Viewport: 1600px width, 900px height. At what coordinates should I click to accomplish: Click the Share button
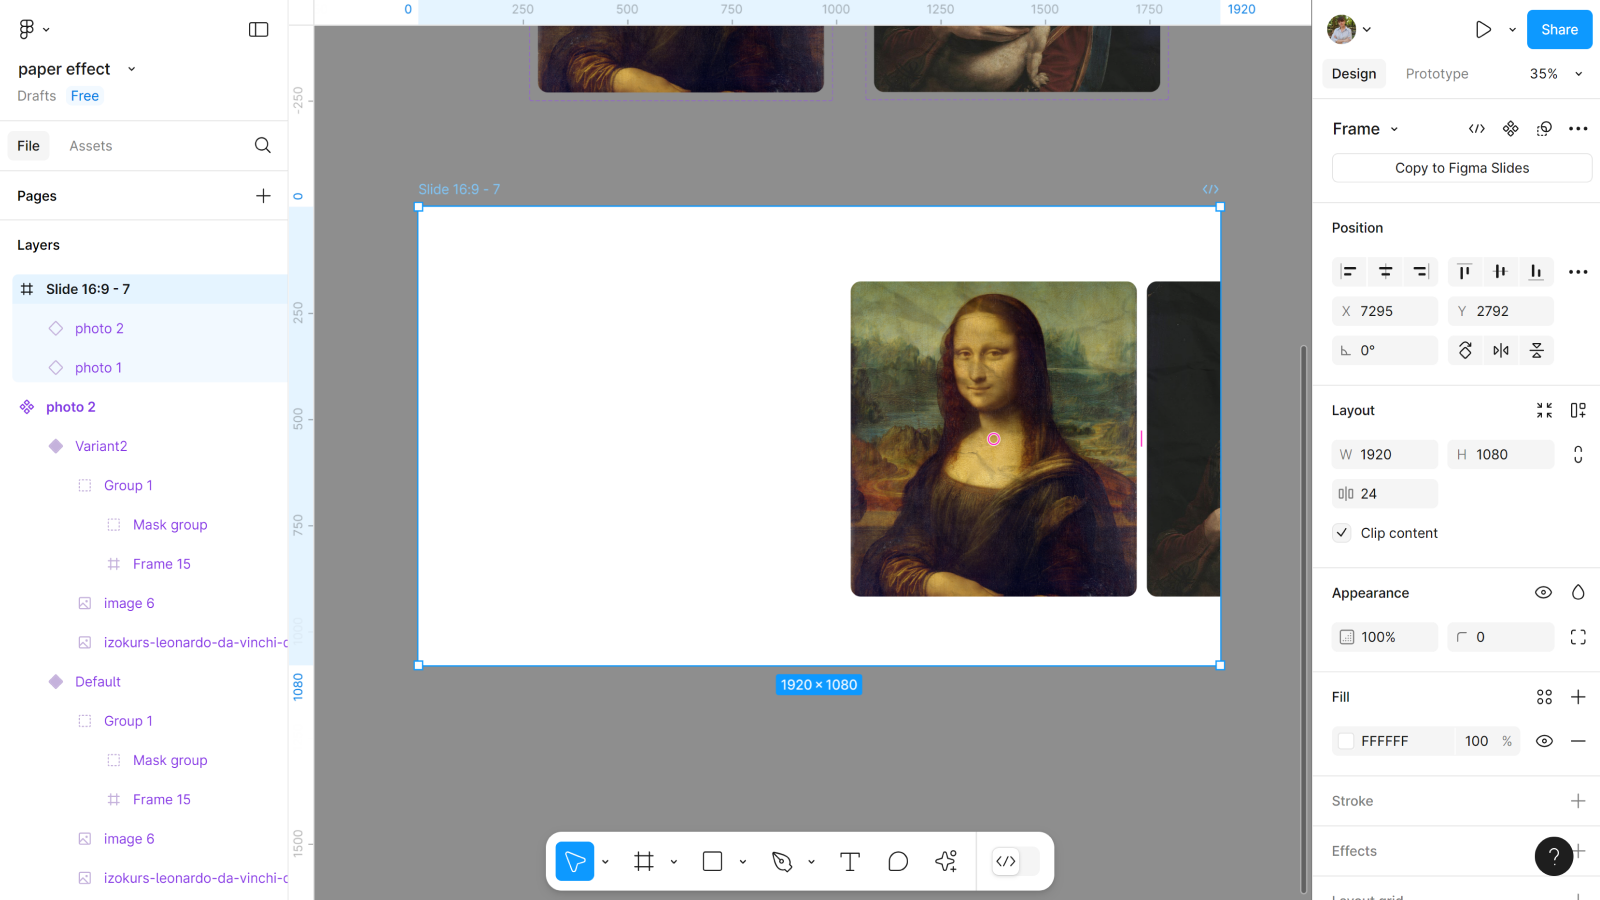1558,30
